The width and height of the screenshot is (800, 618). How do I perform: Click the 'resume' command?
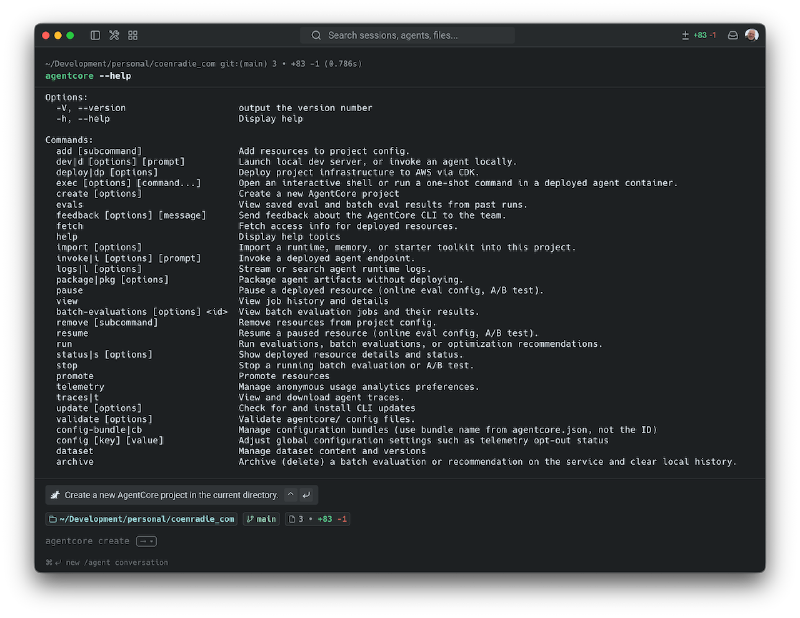click(x=72, y=333)
